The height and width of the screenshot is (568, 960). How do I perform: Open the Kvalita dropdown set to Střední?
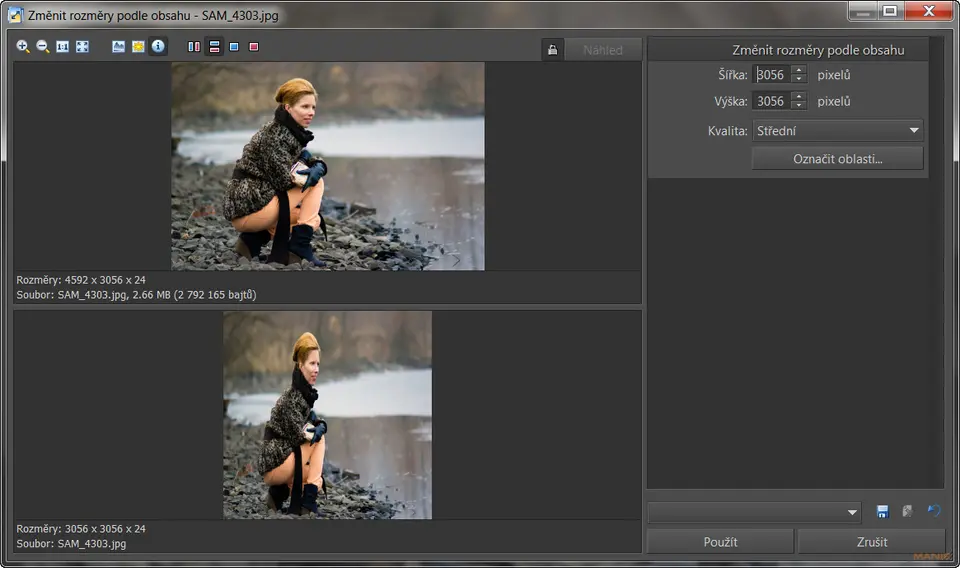click(837, 130)
